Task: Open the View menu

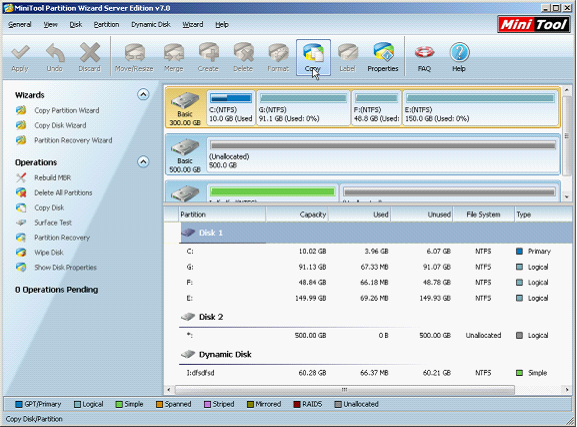Action: pos(50,25)
